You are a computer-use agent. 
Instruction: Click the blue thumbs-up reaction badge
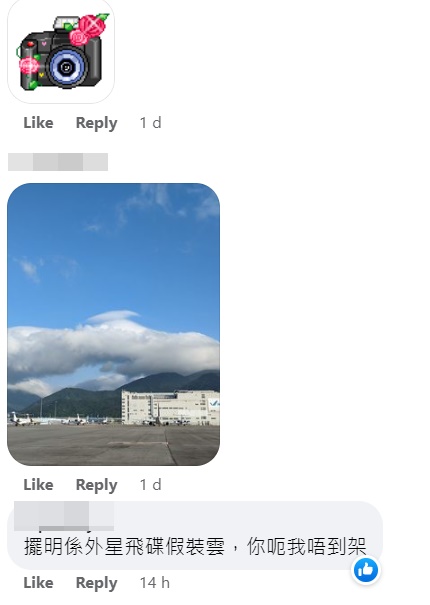click(366, 570)
